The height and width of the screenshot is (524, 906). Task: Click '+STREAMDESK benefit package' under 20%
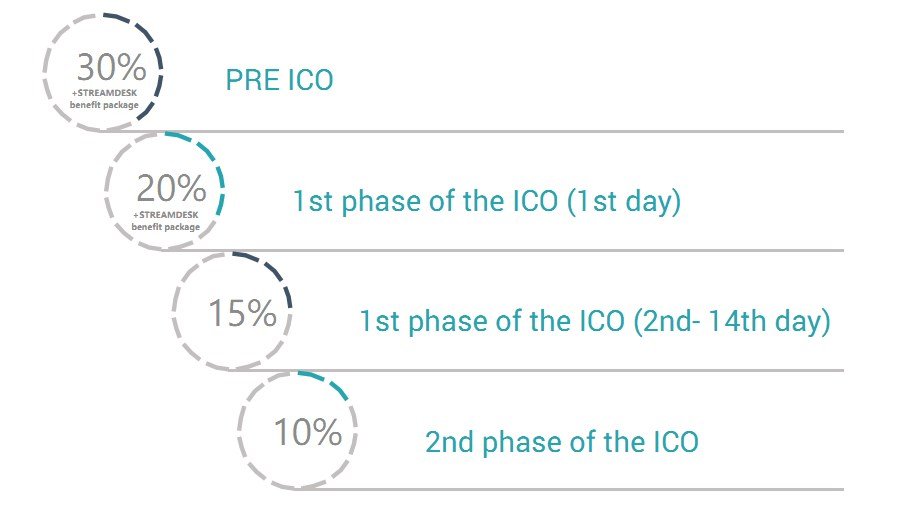pyautogui.click(x=166, y=221)
